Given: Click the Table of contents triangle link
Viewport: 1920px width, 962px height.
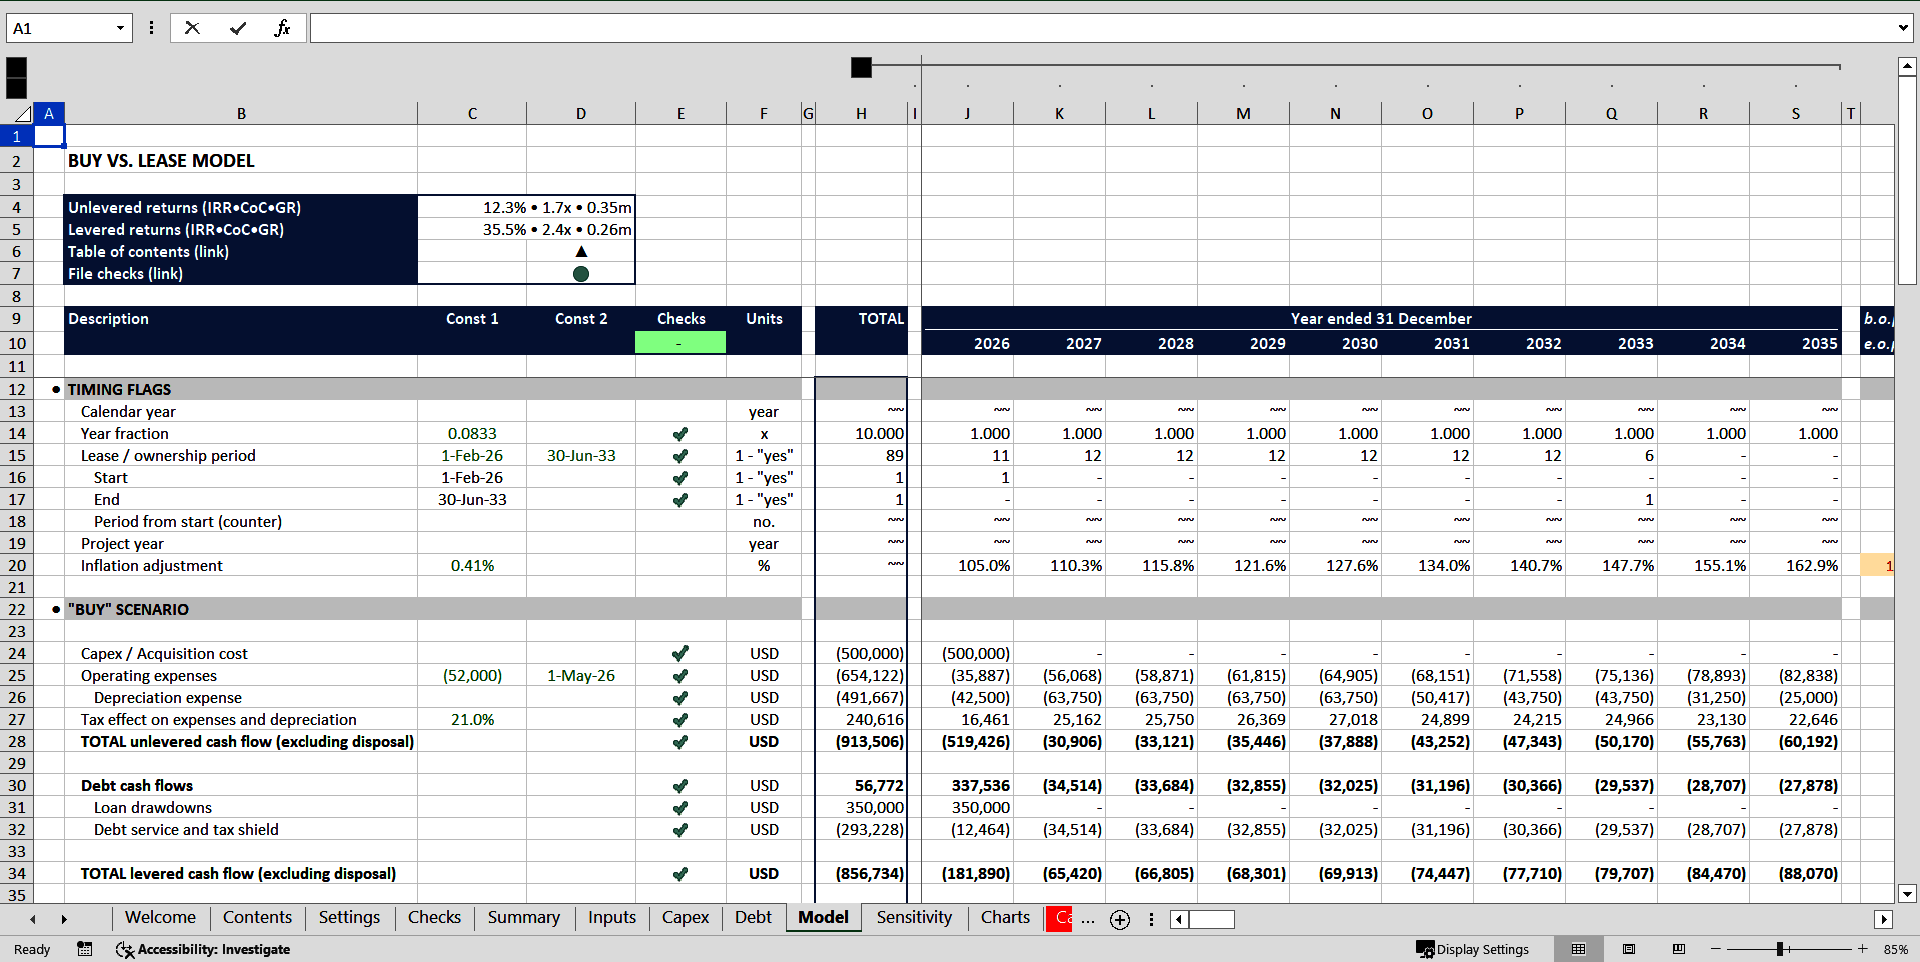Looking at the screenshot, I should tap(581, 251).
